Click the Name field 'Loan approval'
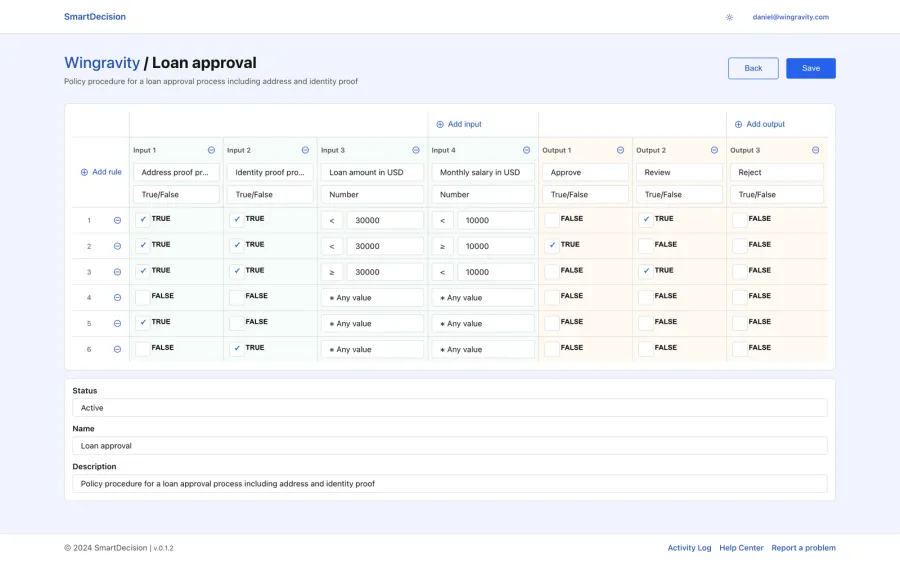900x562 pixels. (450, 446)
